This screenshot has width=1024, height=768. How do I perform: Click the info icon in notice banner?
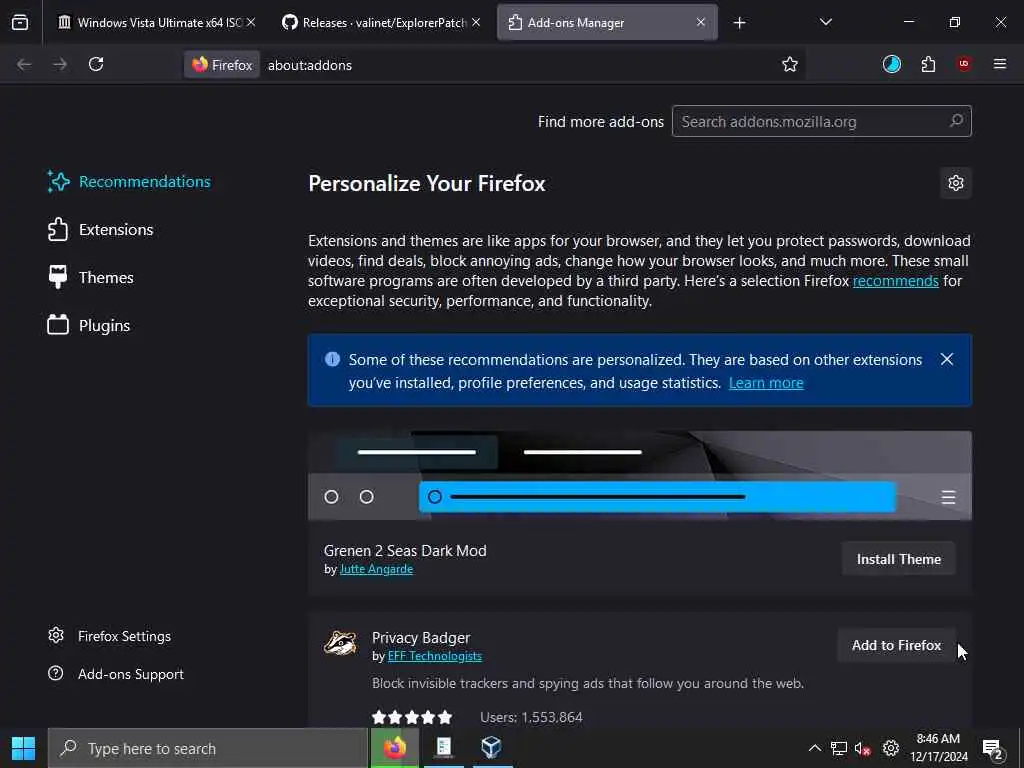332,359
